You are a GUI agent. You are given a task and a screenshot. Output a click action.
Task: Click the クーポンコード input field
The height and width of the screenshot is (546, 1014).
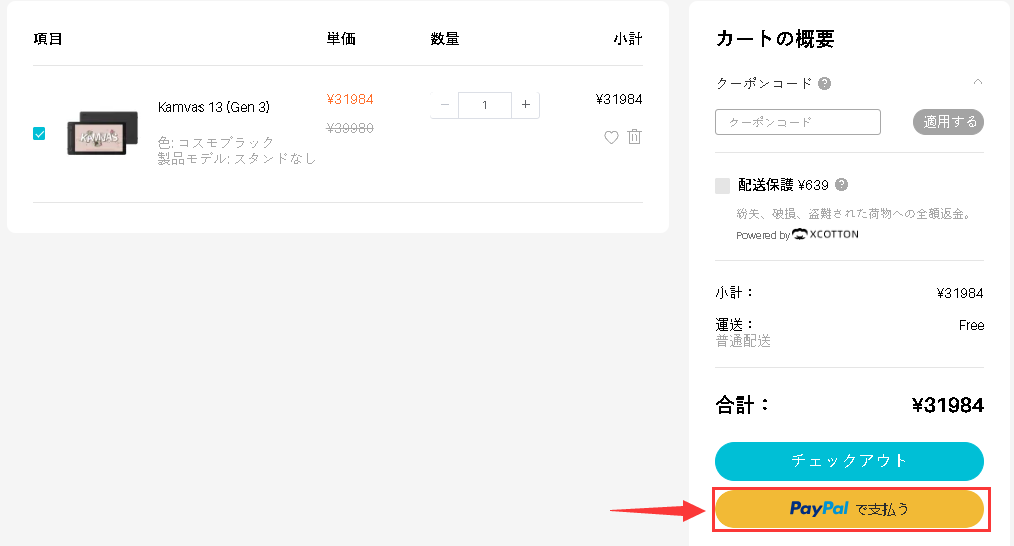pos(797,122)
